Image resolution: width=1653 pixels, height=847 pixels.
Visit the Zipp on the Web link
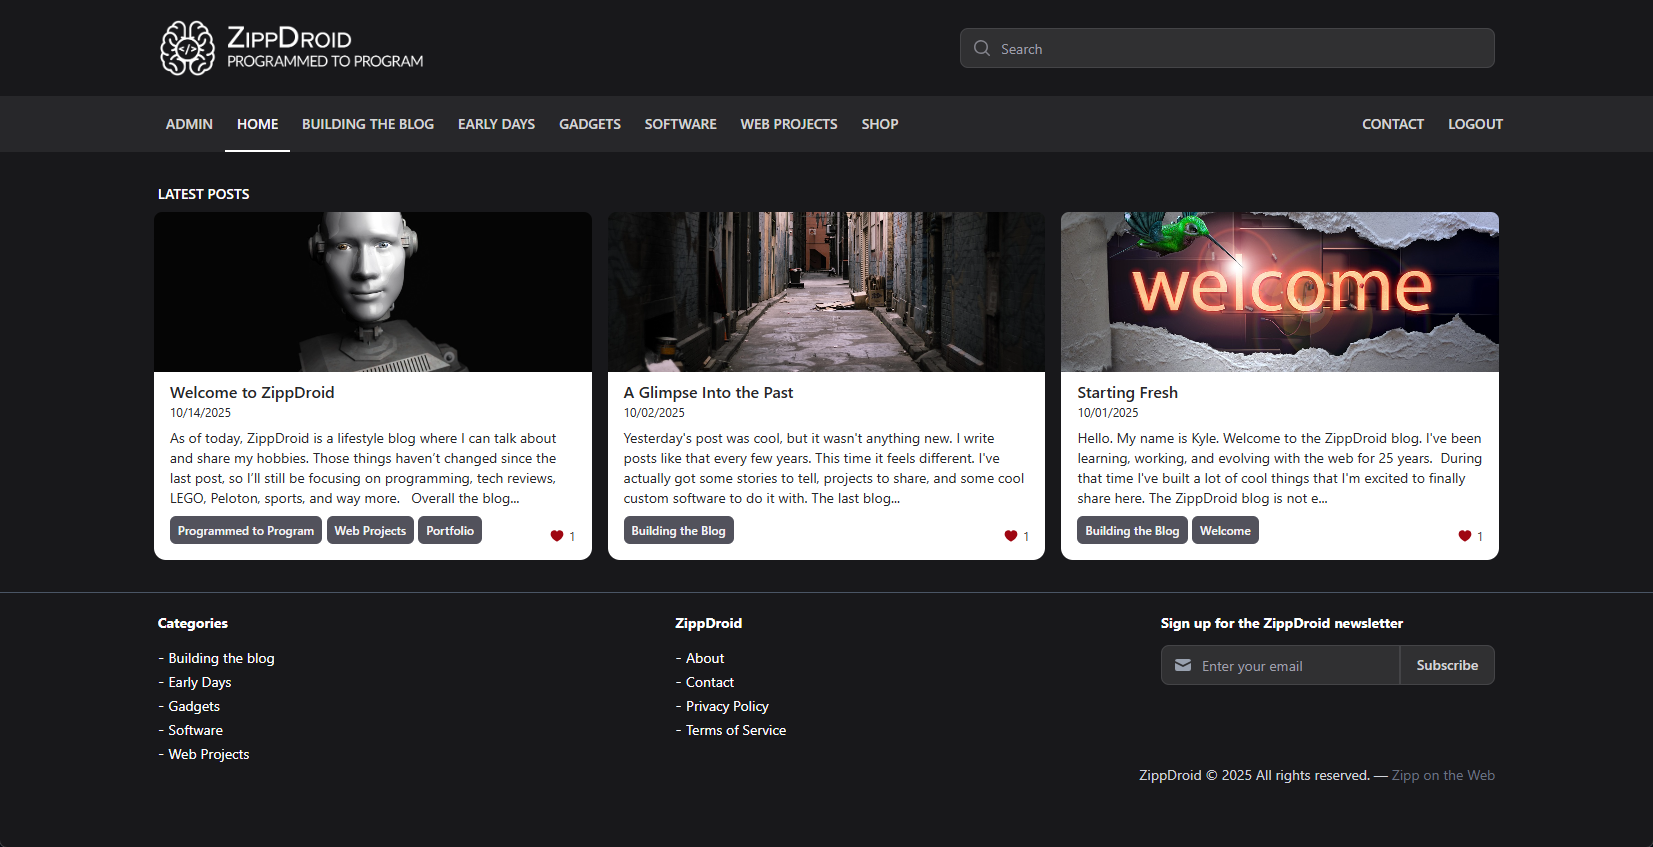pyautogui.click(x=1443, y=775)
